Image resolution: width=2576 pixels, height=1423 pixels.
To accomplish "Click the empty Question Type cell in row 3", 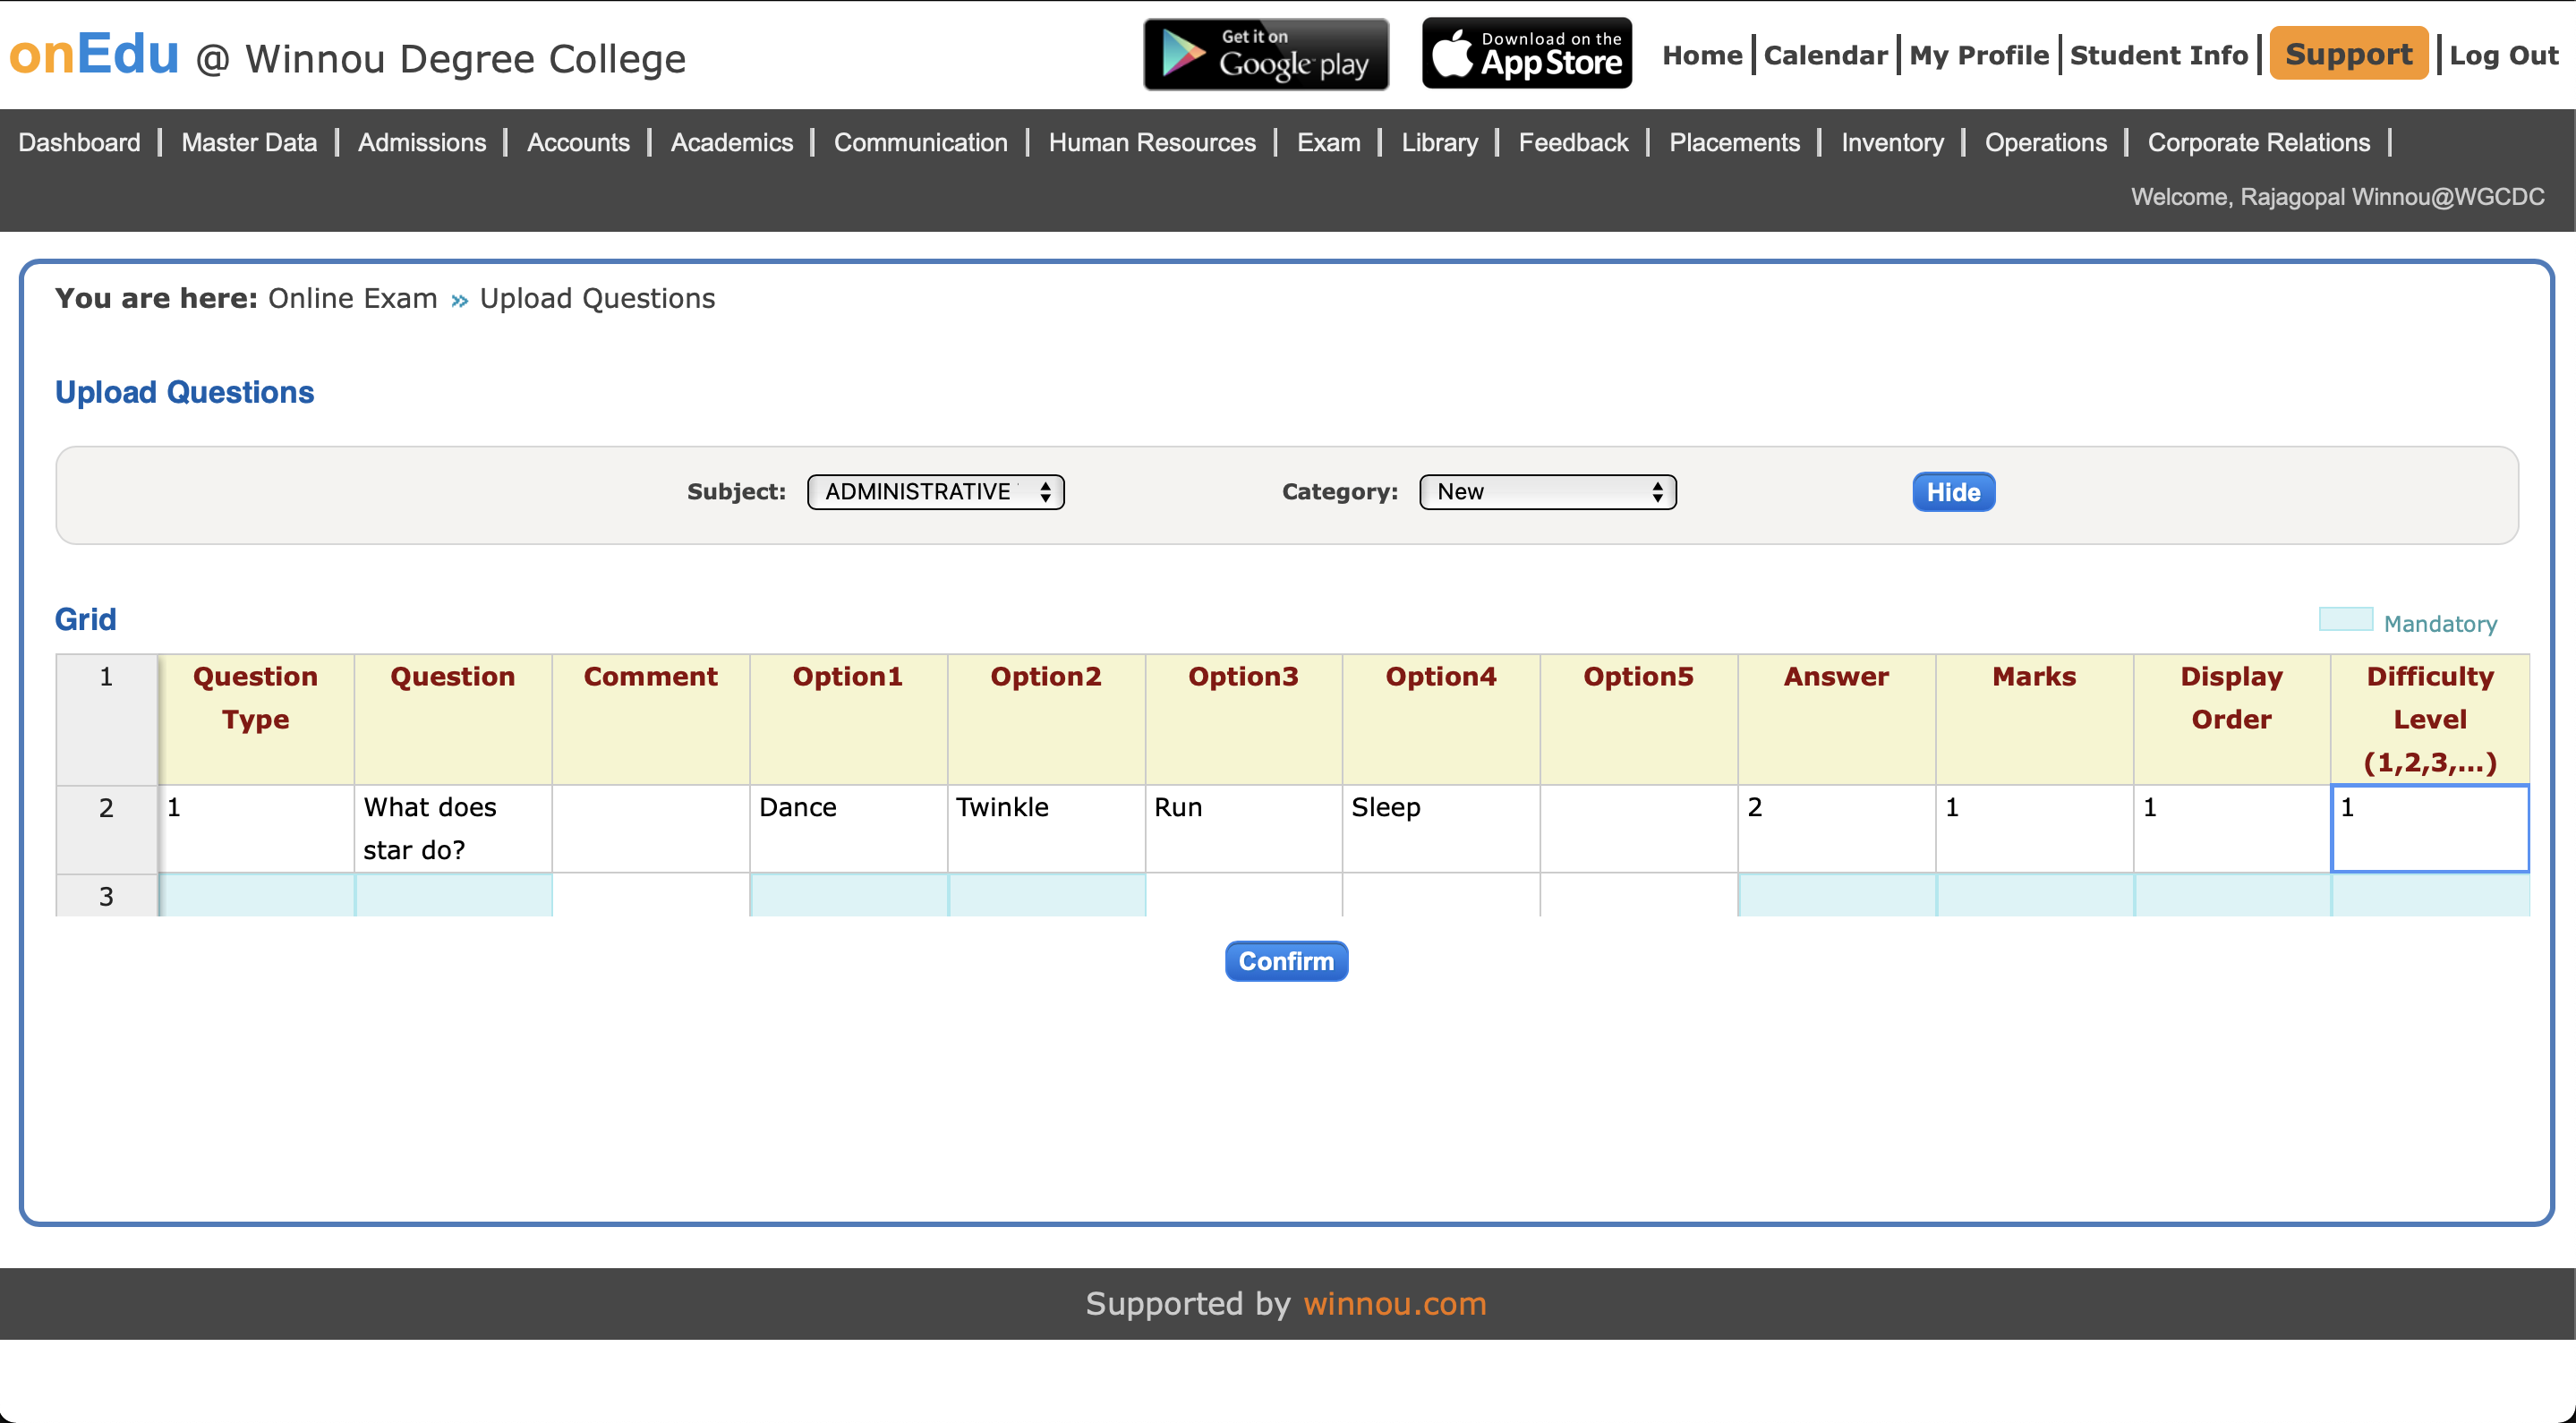I will (256, 896).
